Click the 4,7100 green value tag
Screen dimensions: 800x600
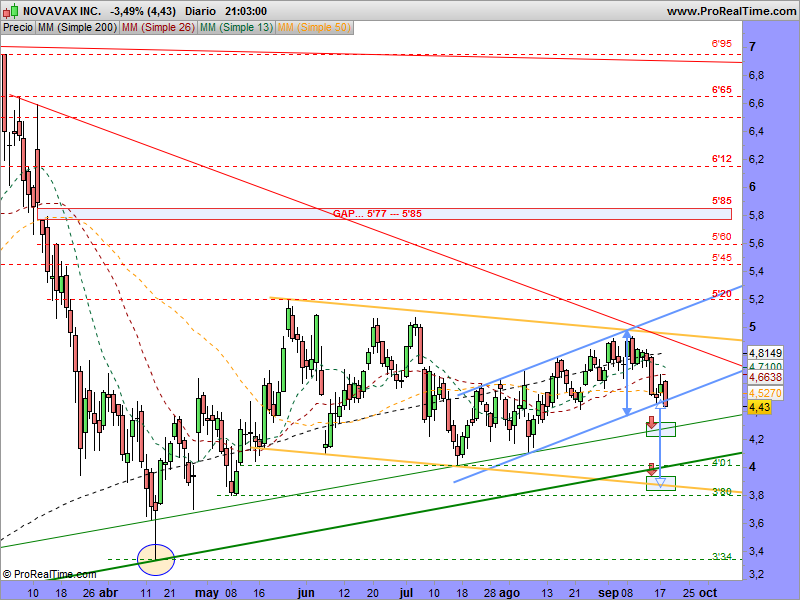[765, 366]
